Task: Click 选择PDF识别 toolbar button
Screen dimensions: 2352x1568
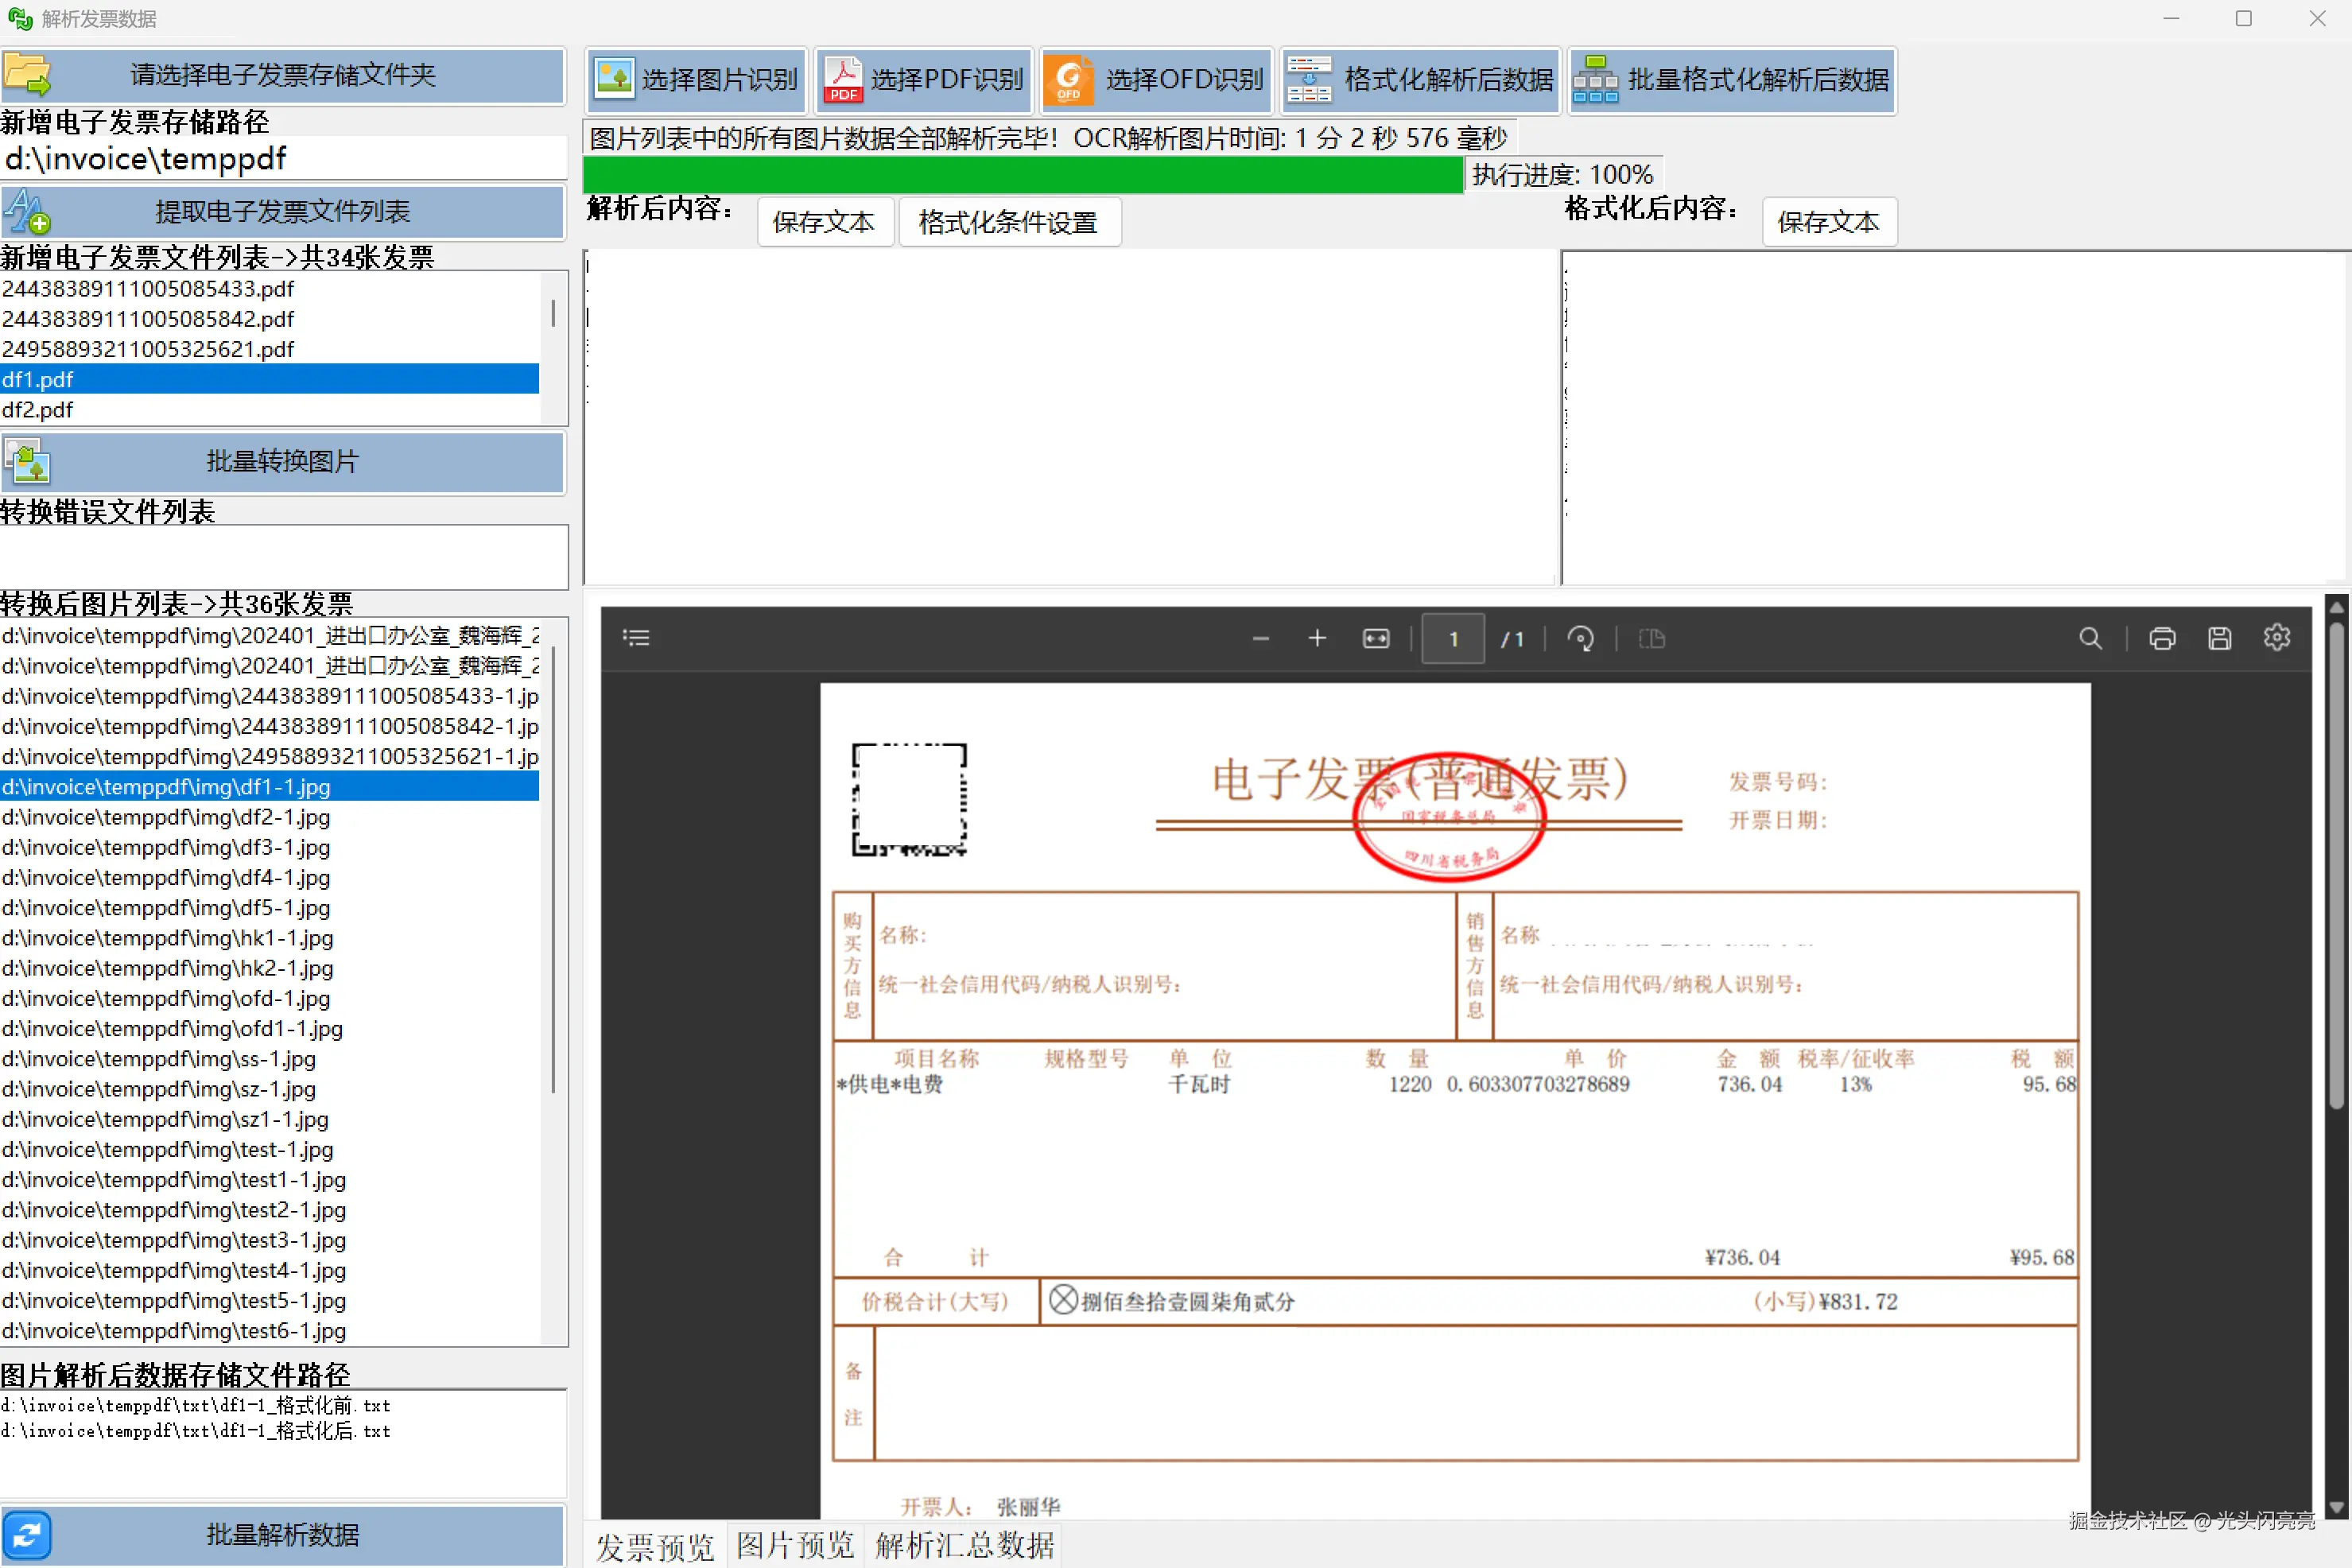Action: (923, 79)
